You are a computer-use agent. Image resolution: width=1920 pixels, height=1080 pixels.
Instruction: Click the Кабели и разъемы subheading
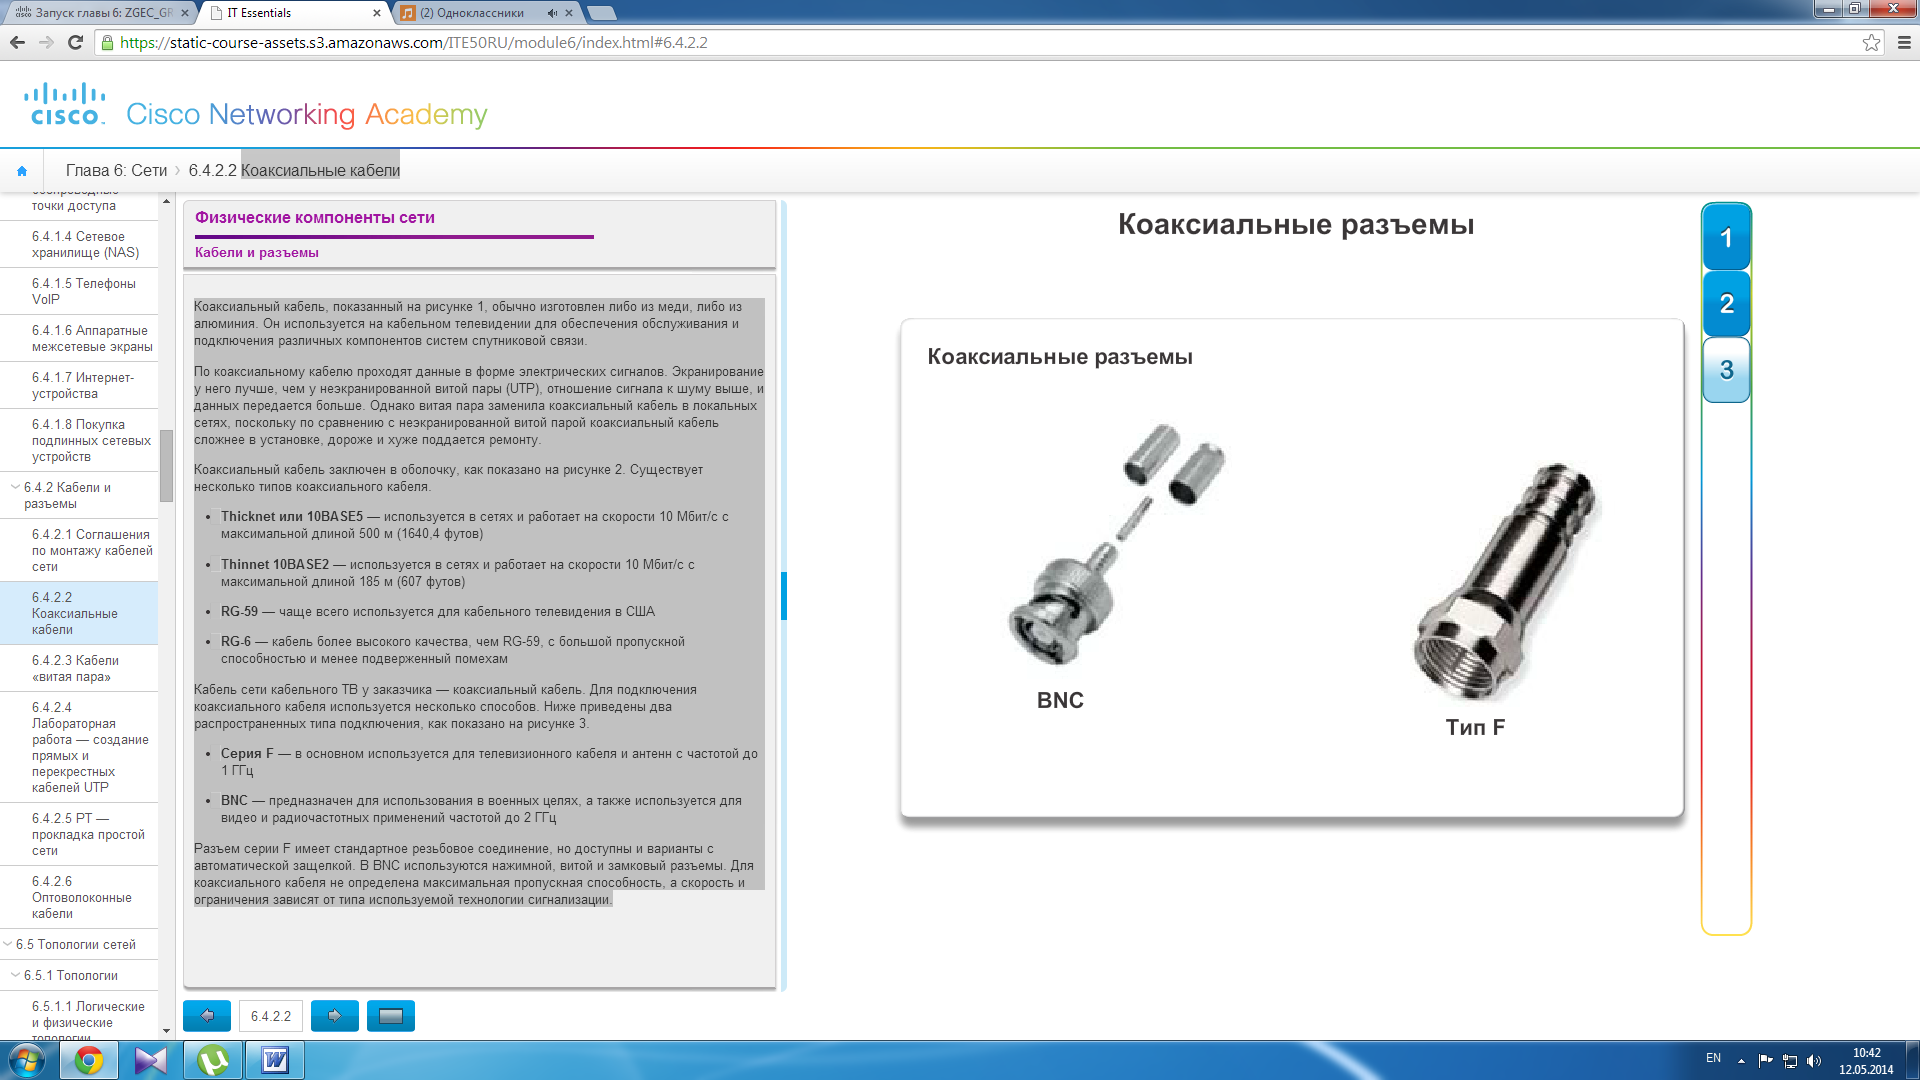(257, 253)
